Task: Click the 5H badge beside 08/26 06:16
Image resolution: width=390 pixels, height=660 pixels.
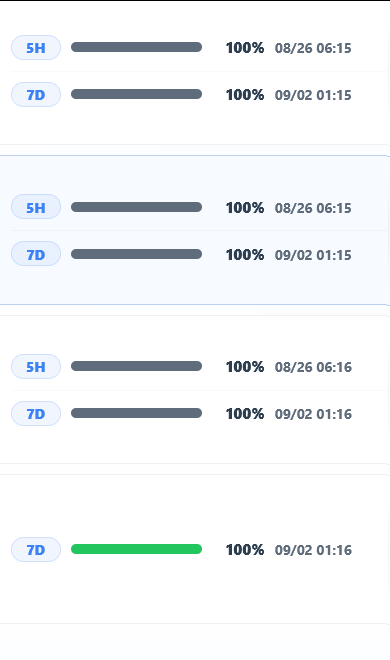Action: tap(36, 367)
